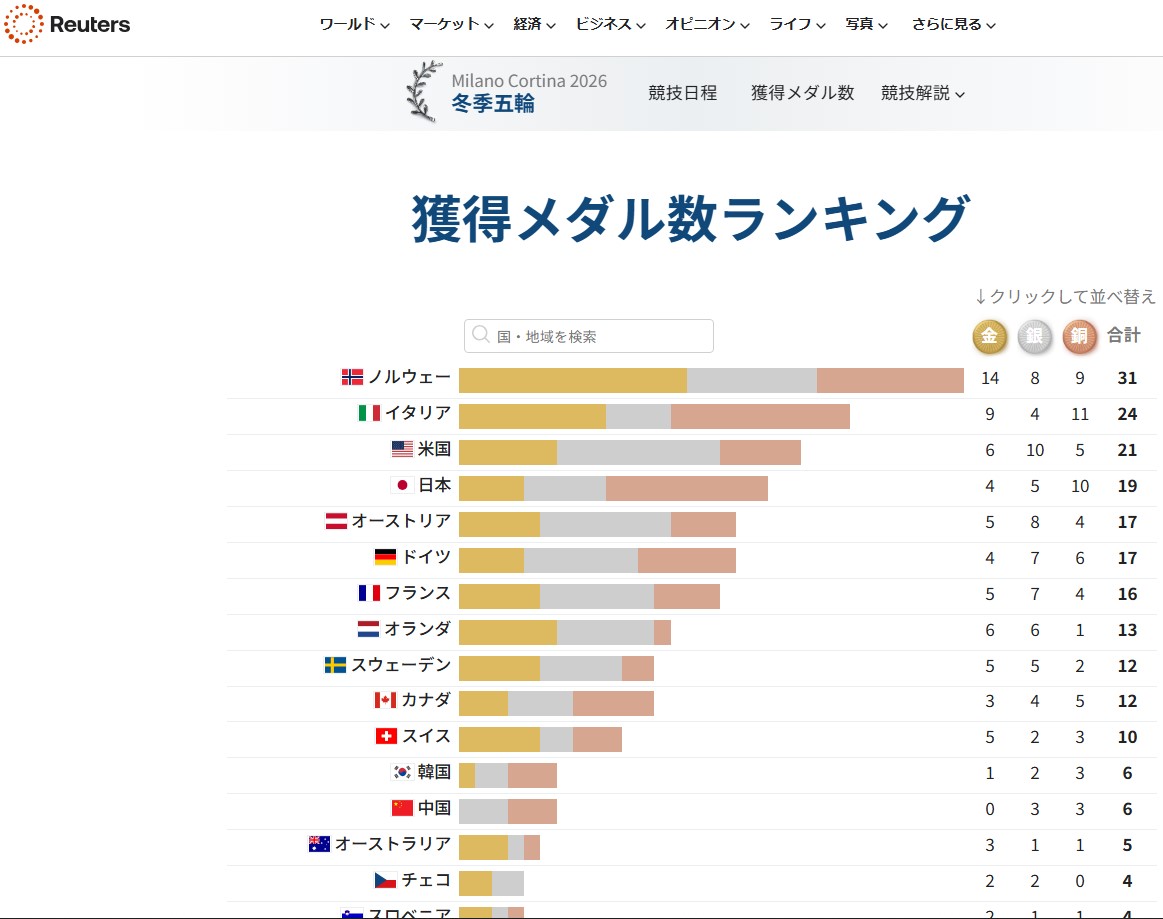This screenshot has width=1163, height=919.
Task: Sort ranking by bronze medal icon
Action: click(x=1080, y=337)
